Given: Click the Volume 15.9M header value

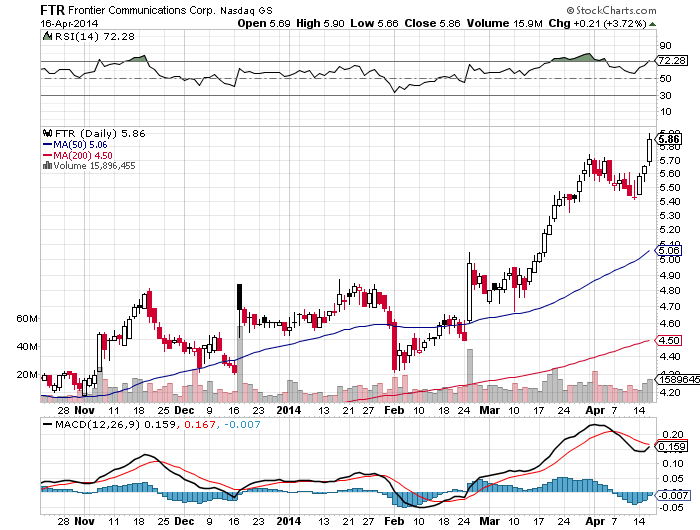Looking at the screenshot, I should point(504,23).
